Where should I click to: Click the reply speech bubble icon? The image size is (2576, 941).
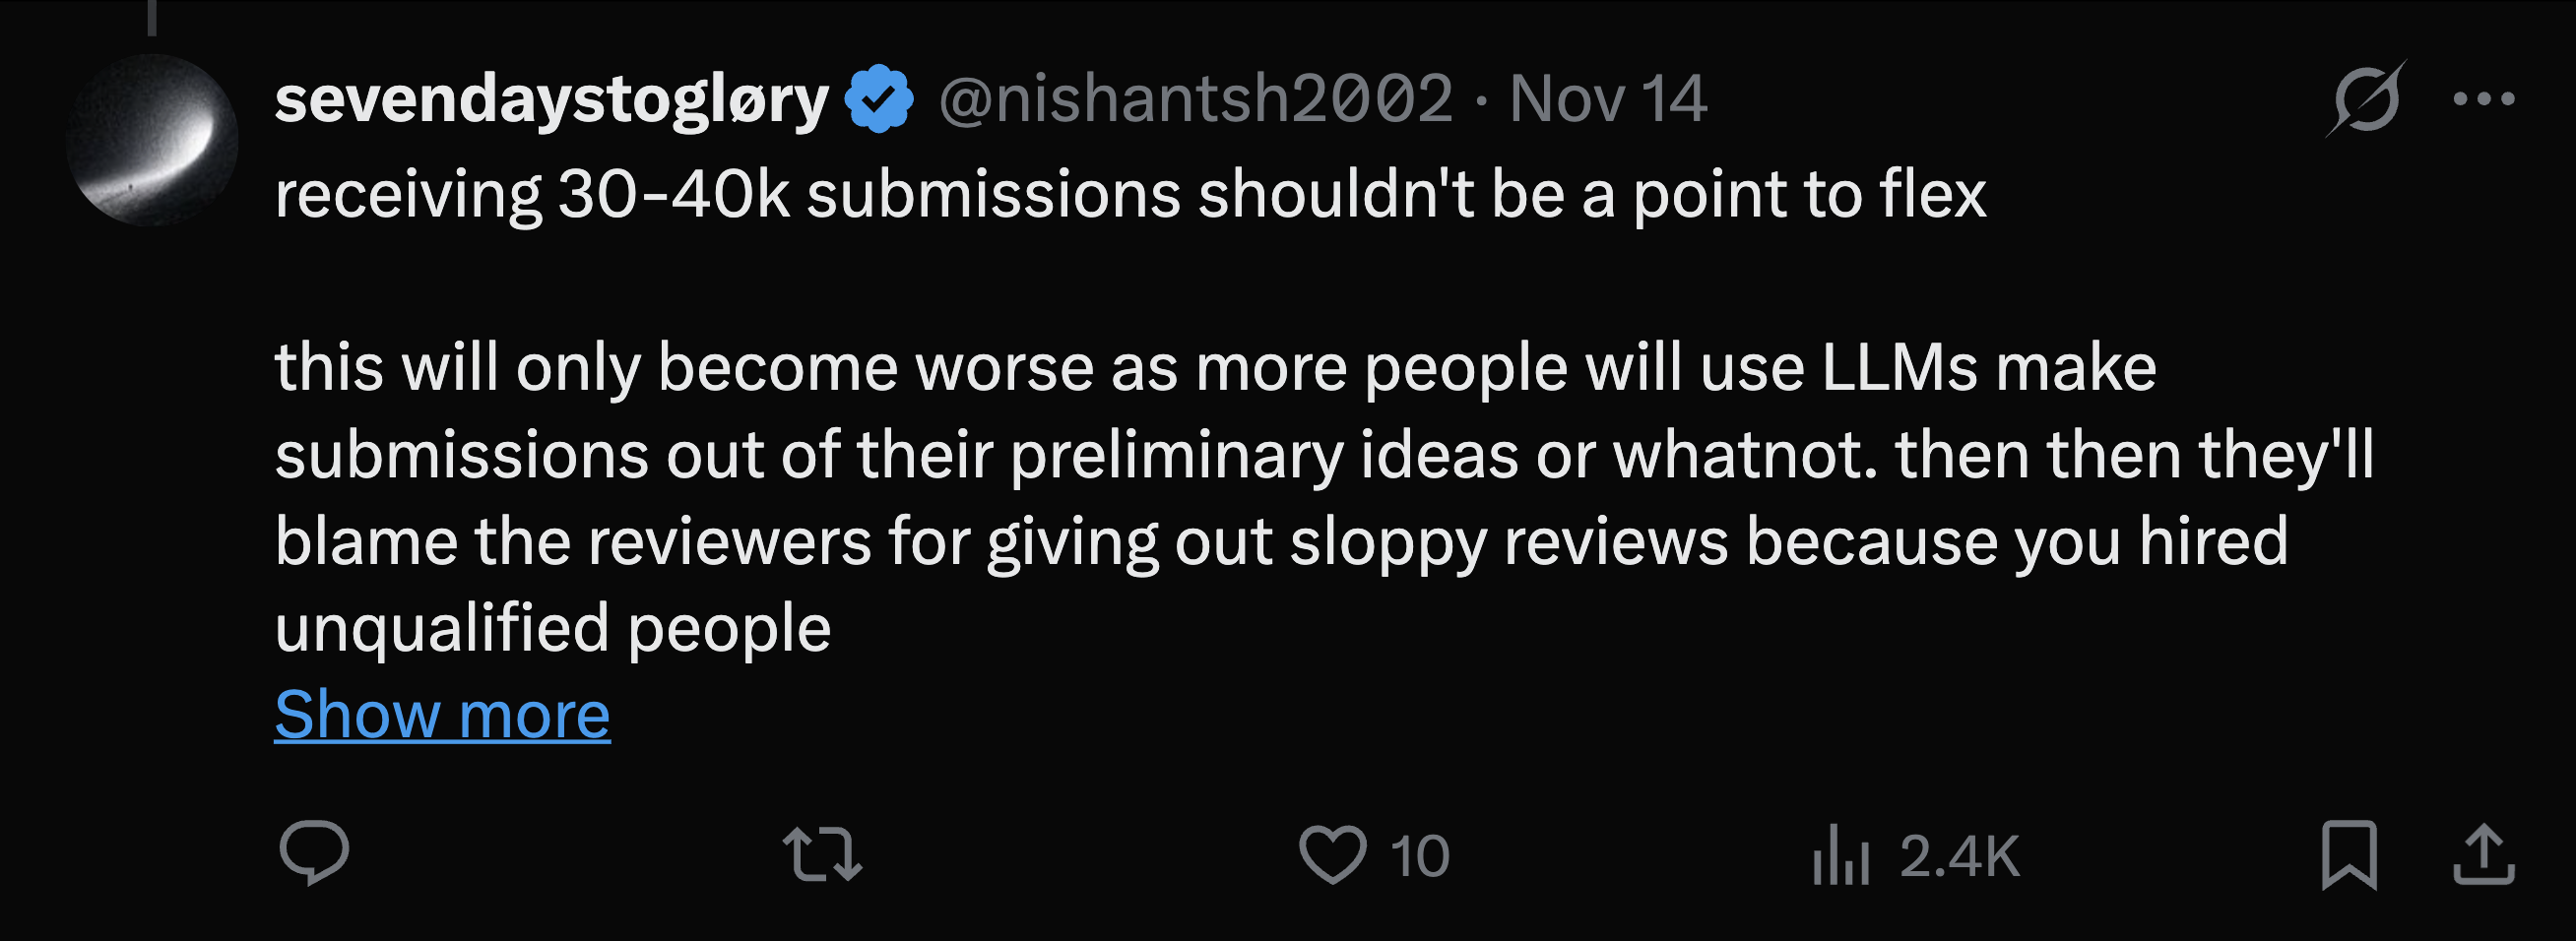click(x=314, y=853)
